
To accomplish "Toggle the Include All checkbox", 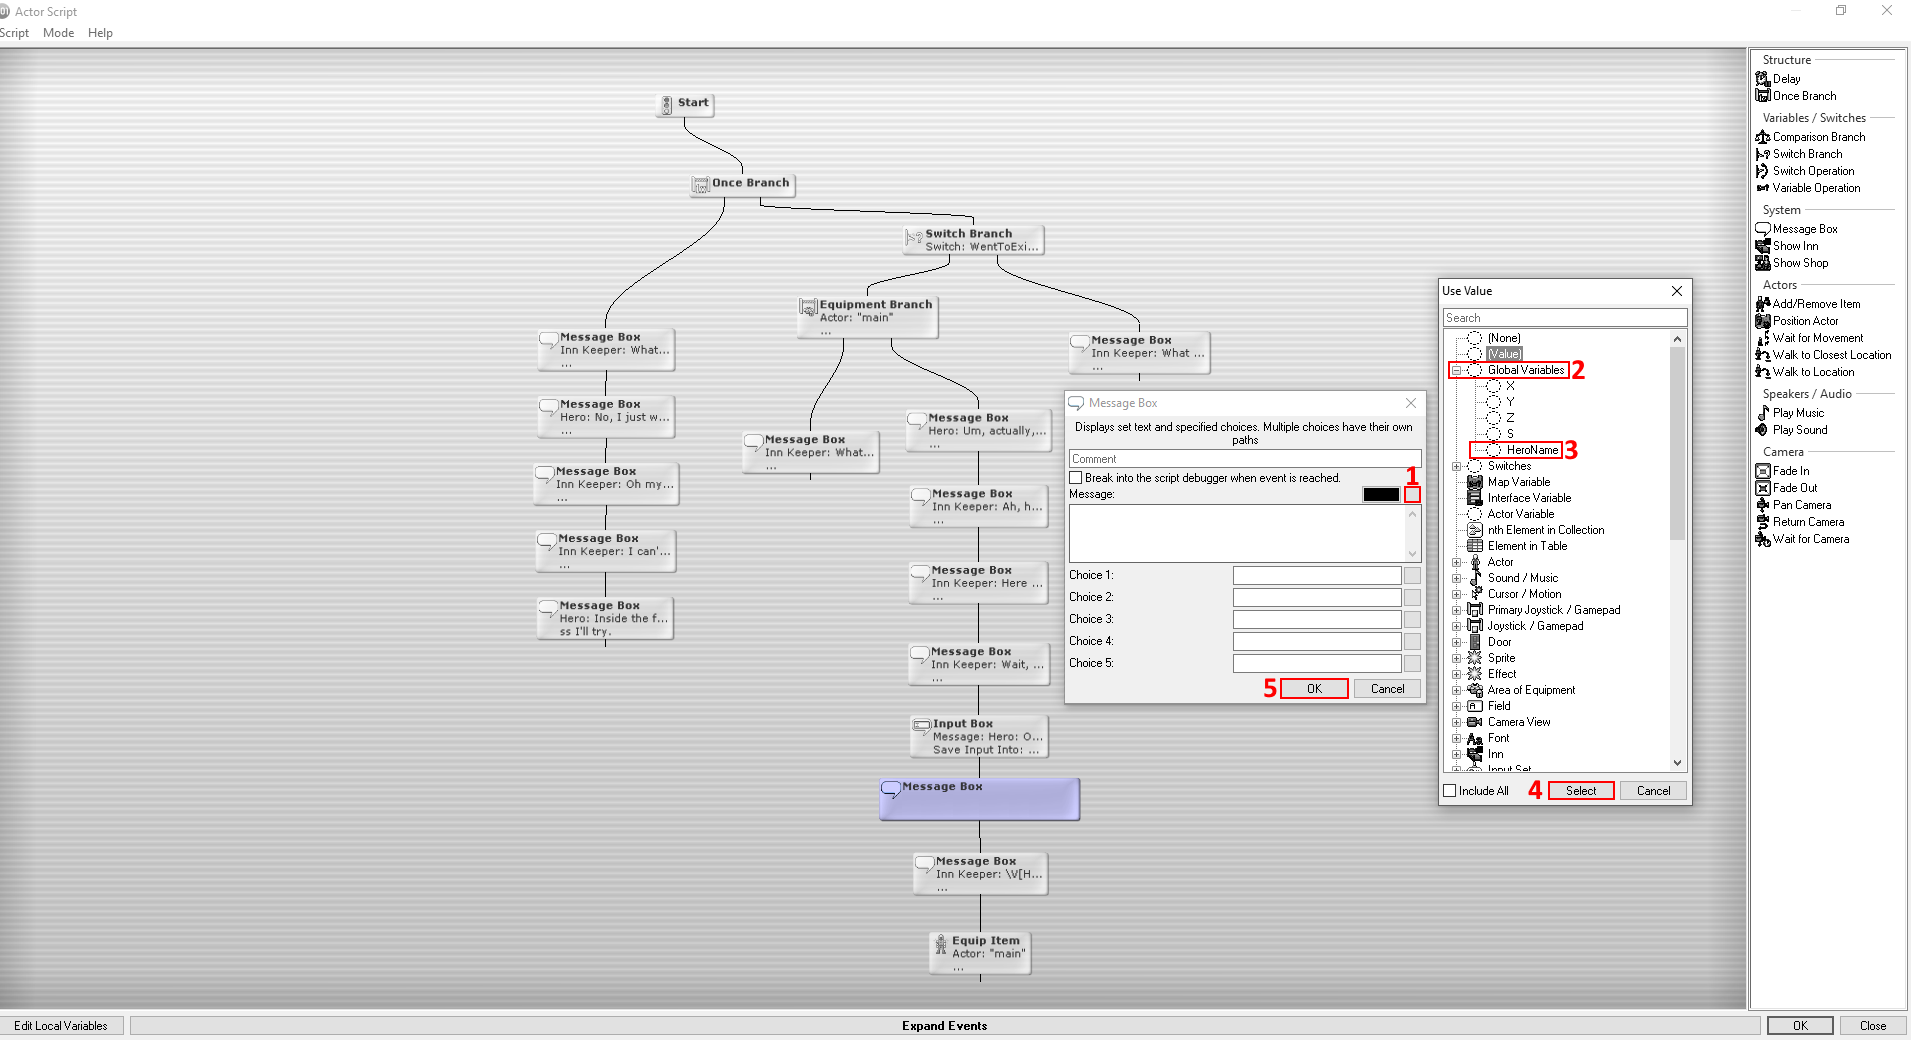I will 1450,791.
